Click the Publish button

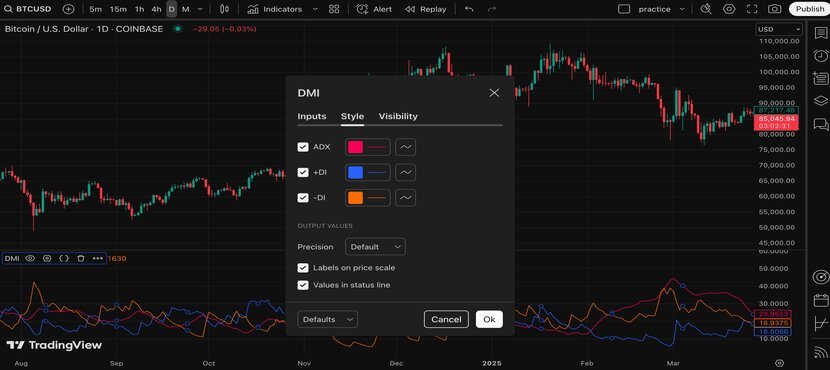pyautogui.click(x=809, y=9)
